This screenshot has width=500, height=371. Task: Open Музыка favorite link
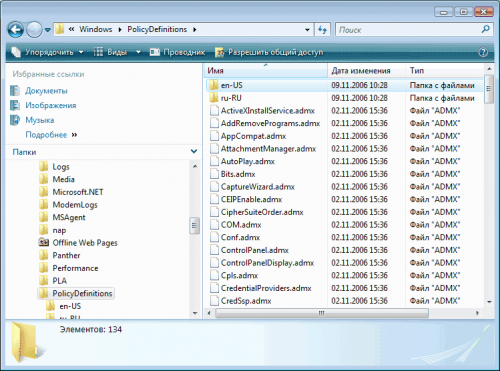pyautogui.click(x=40, y=120)
